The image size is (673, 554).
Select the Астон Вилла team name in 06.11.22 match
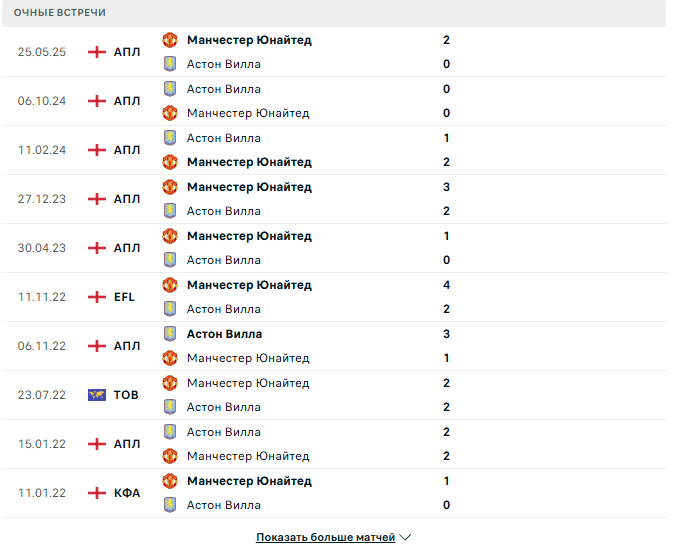point(224,334)
